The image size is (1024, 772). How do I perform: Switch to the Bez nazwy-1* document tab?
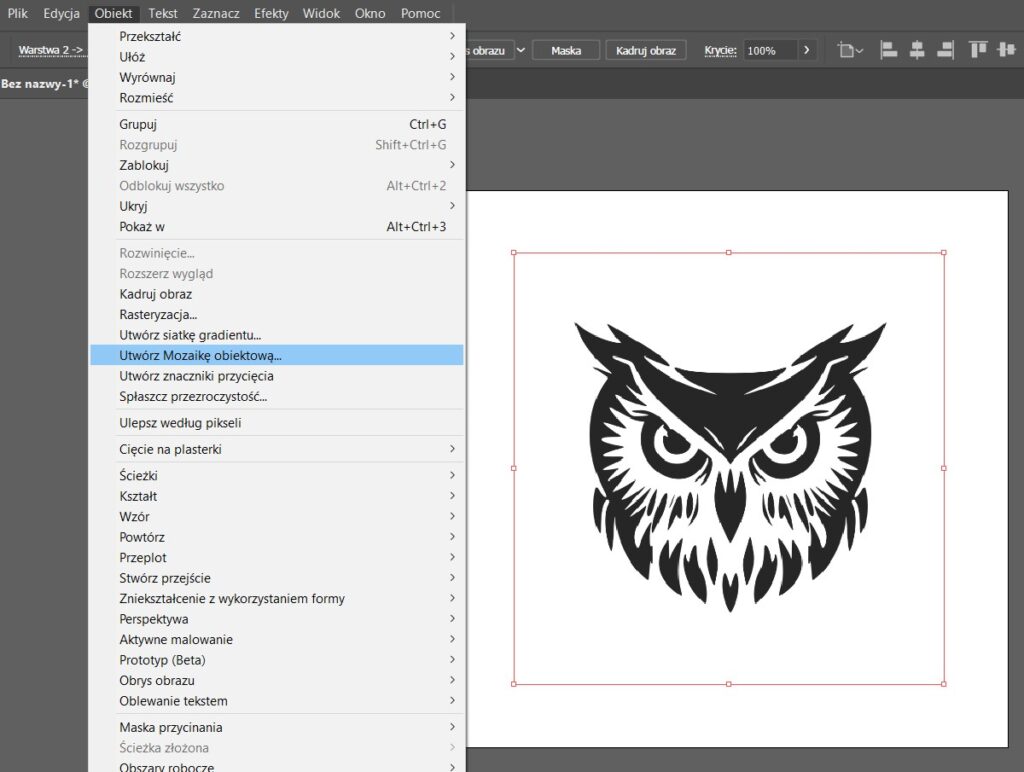[43, 84]
